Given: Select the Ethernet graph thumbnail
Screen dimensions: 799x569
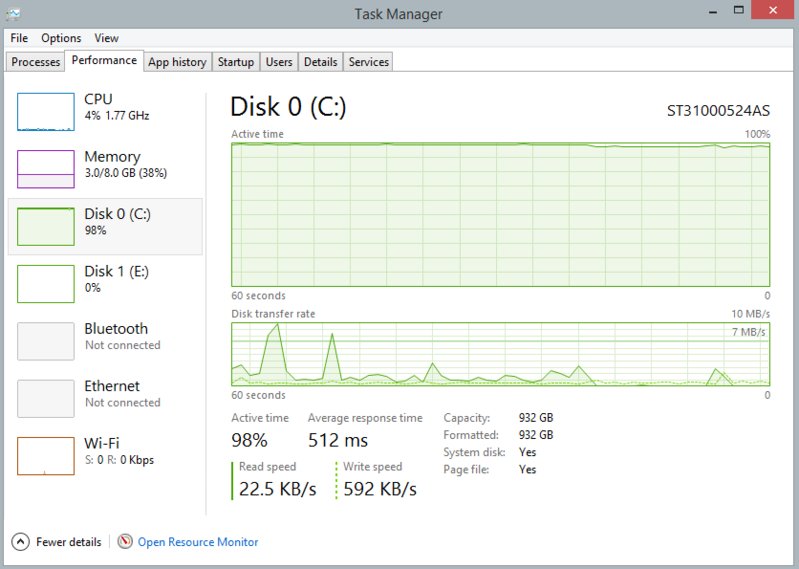Looking at the screenshot, I should click(46, 398).
